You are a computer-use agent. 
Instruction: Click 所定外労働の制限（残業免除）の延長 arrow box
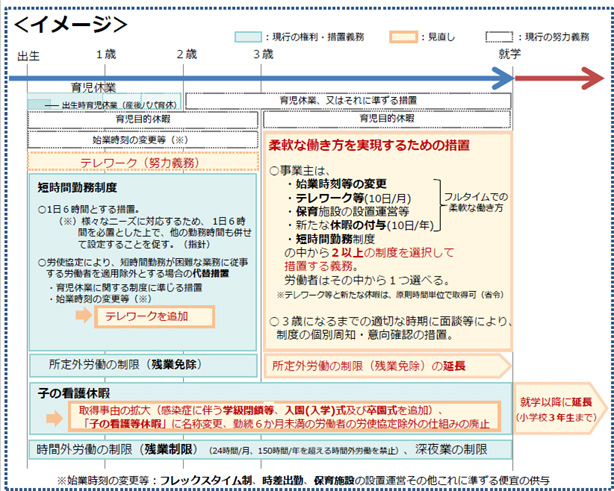tap(388, 366)
